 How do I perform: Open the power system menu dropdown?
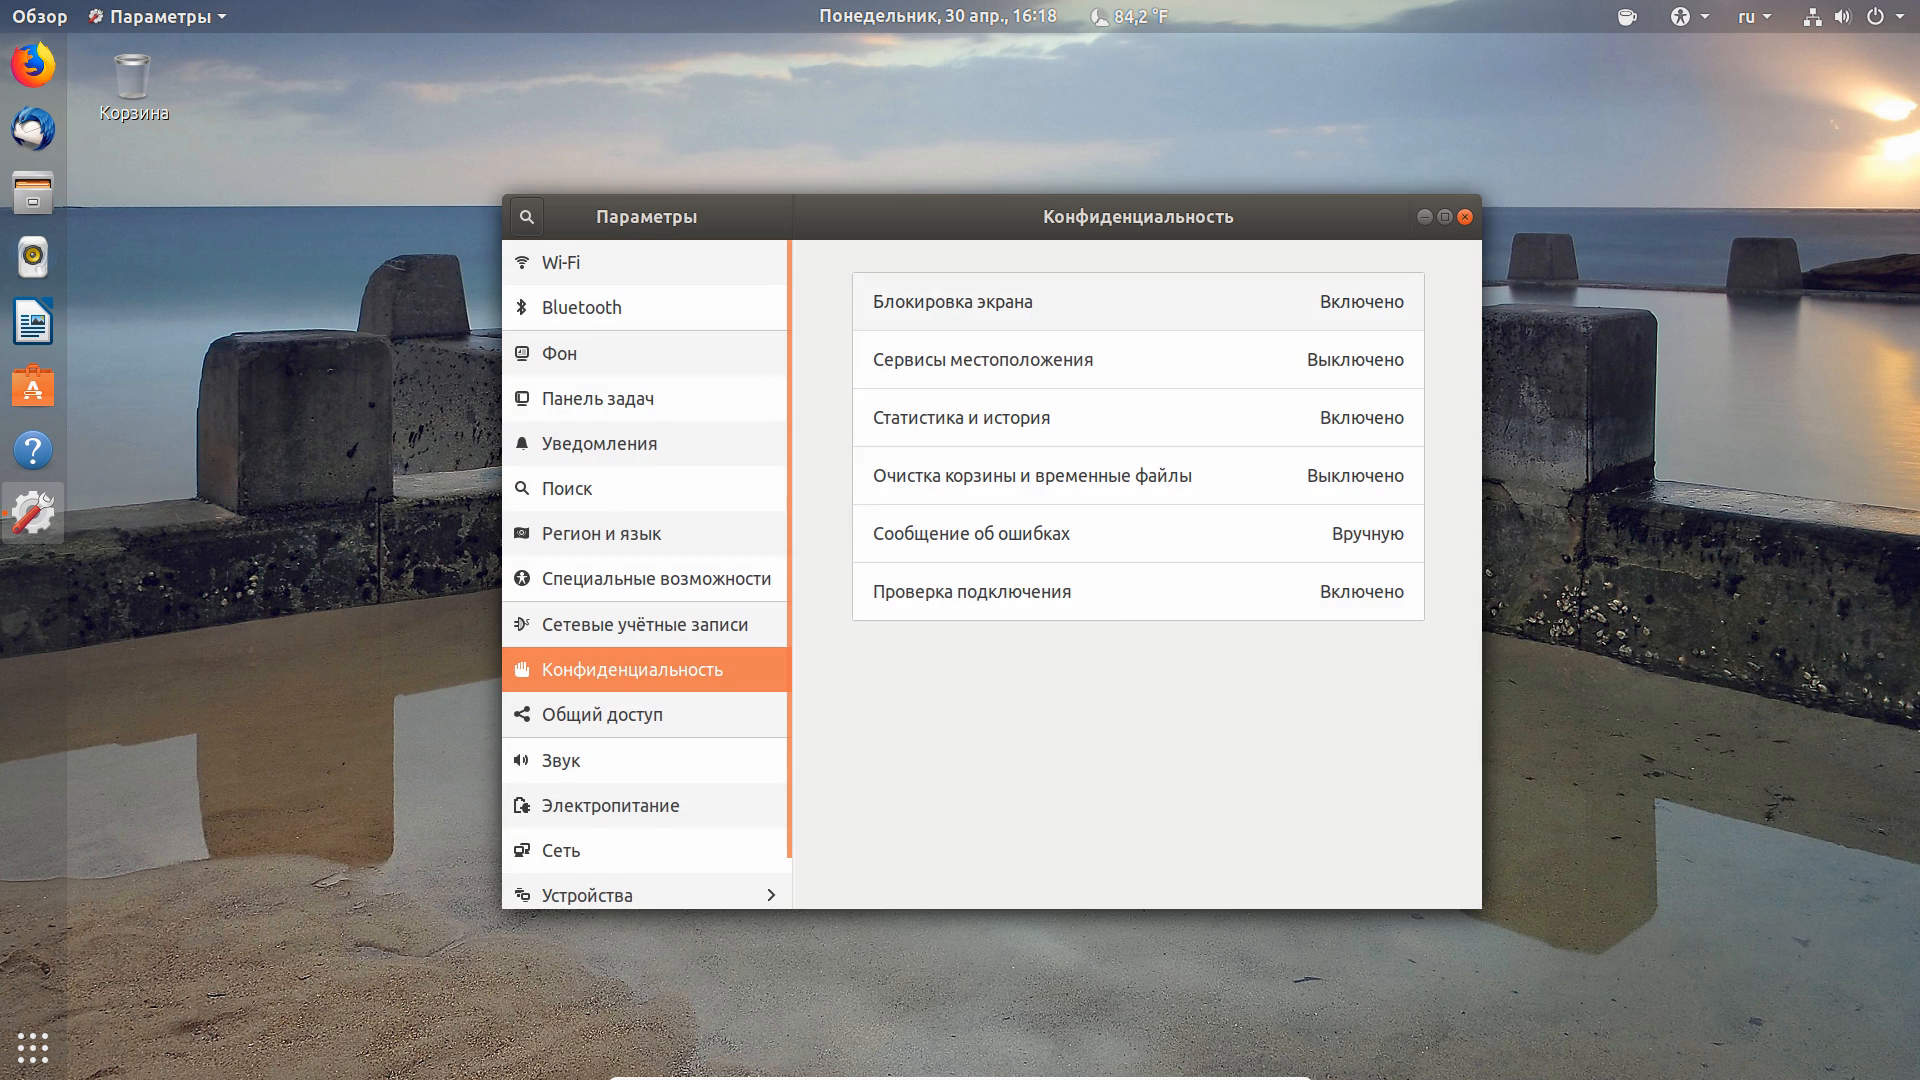(x=1885, y=17)
